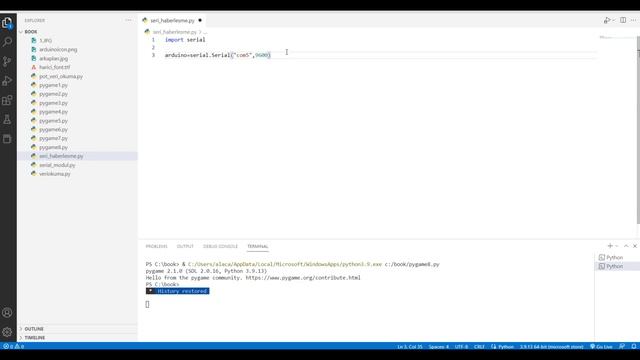Screen dimensions: 640x360
Task: Maximize the panel with the up chevron
Action: pyautogui.click(x=626, y=246)
